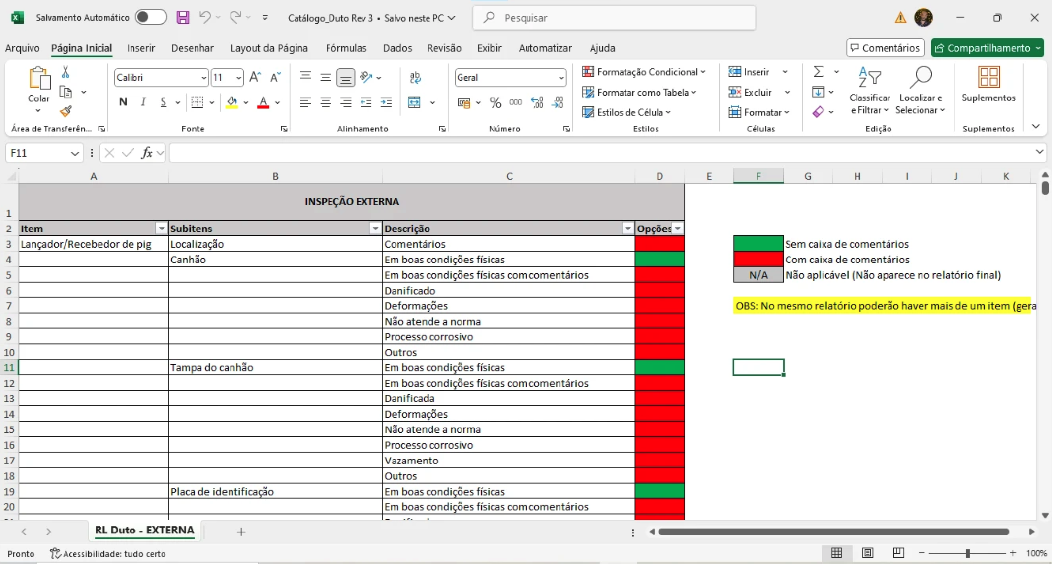Click the Format Painter brush icon
The image size is (1052, 564).
(66, 111)
